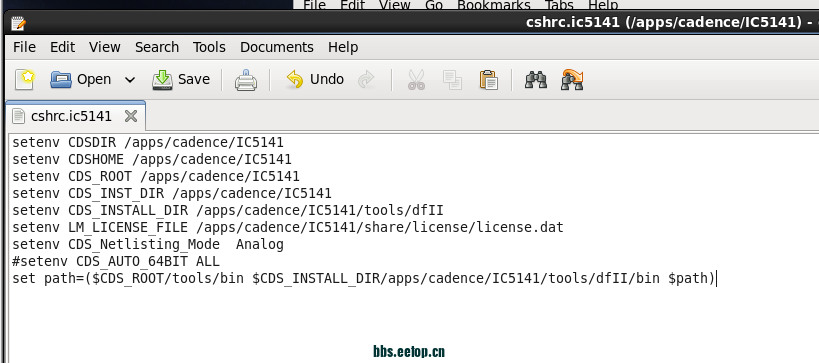
Task: Open the Search menu
Action: [x=157, y=47]
